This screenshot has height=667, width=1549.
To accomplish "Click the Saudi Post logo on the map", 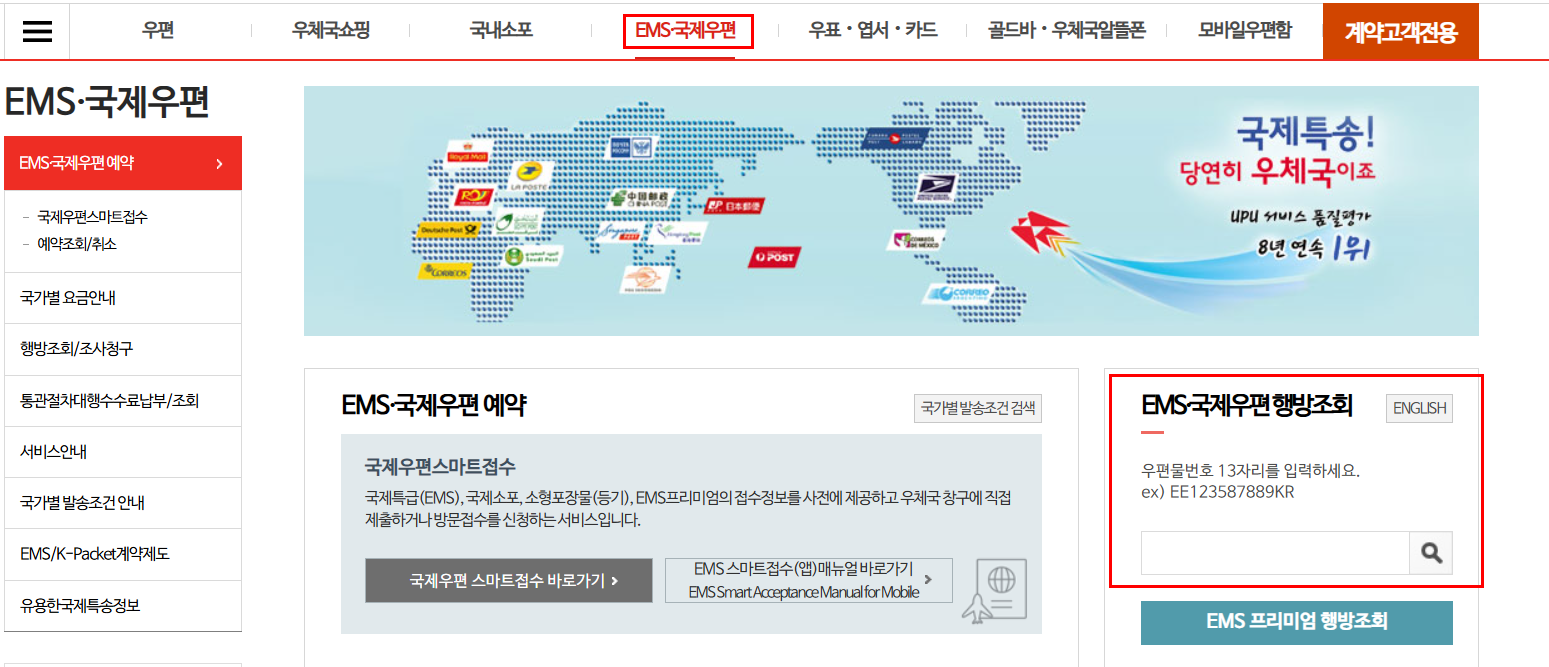I will pyautogui.click(x=532, y=256).
